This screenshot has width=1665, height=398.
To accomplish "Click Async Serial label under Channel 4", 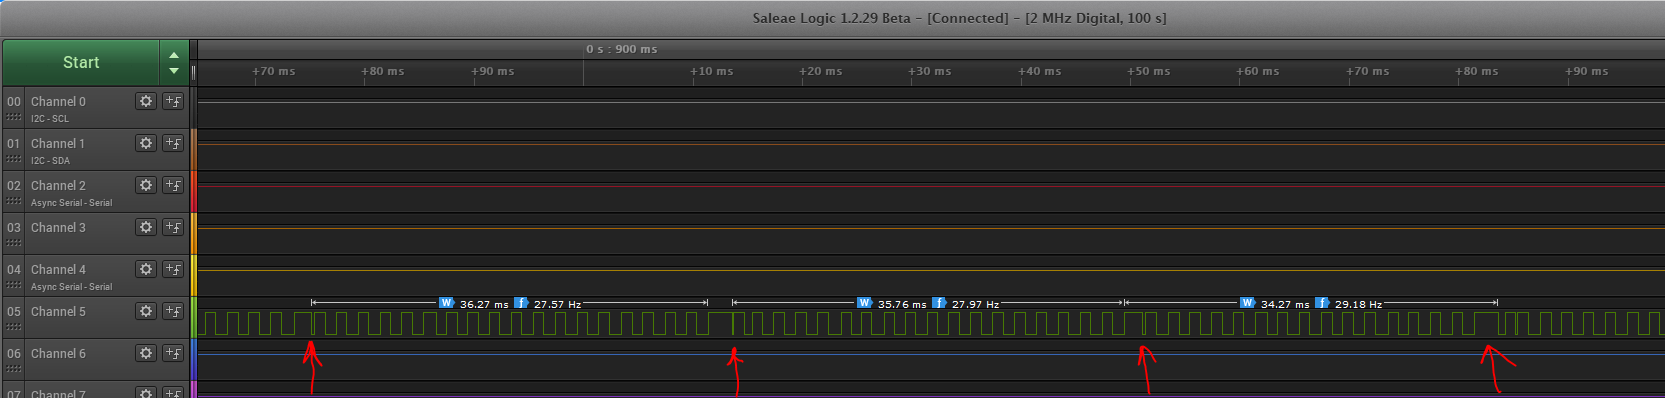I will coord(71,286).
